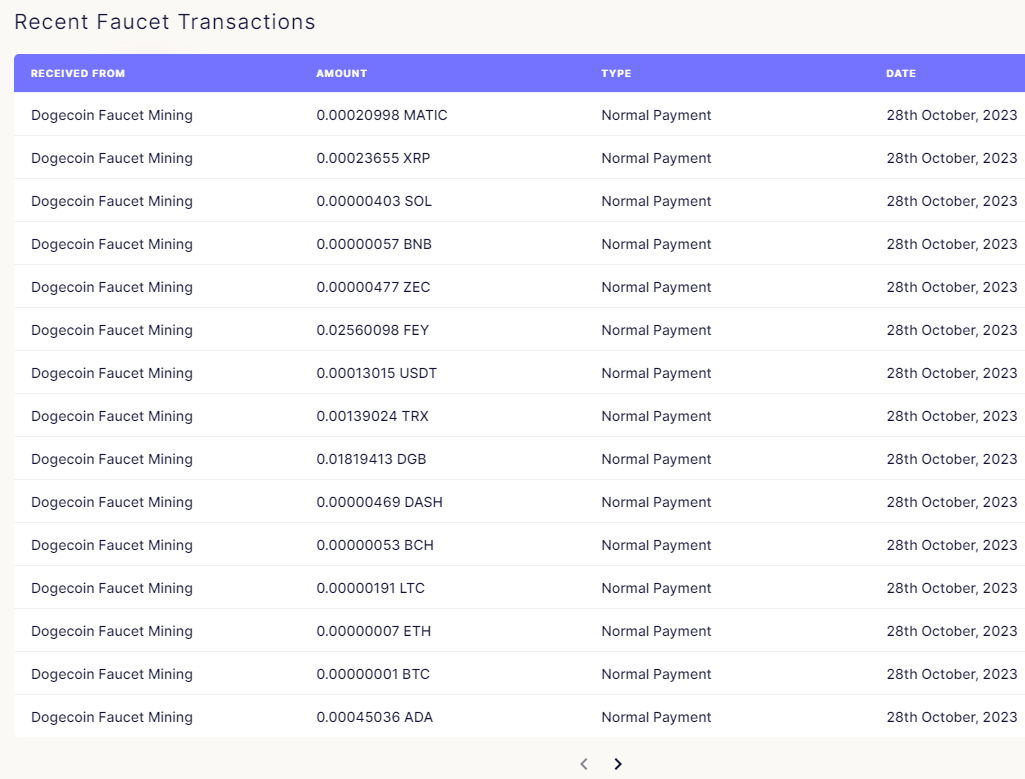Click the TYPE column header
The image size is (1025, 779).
pyautogui.click(x=616, y=73)
